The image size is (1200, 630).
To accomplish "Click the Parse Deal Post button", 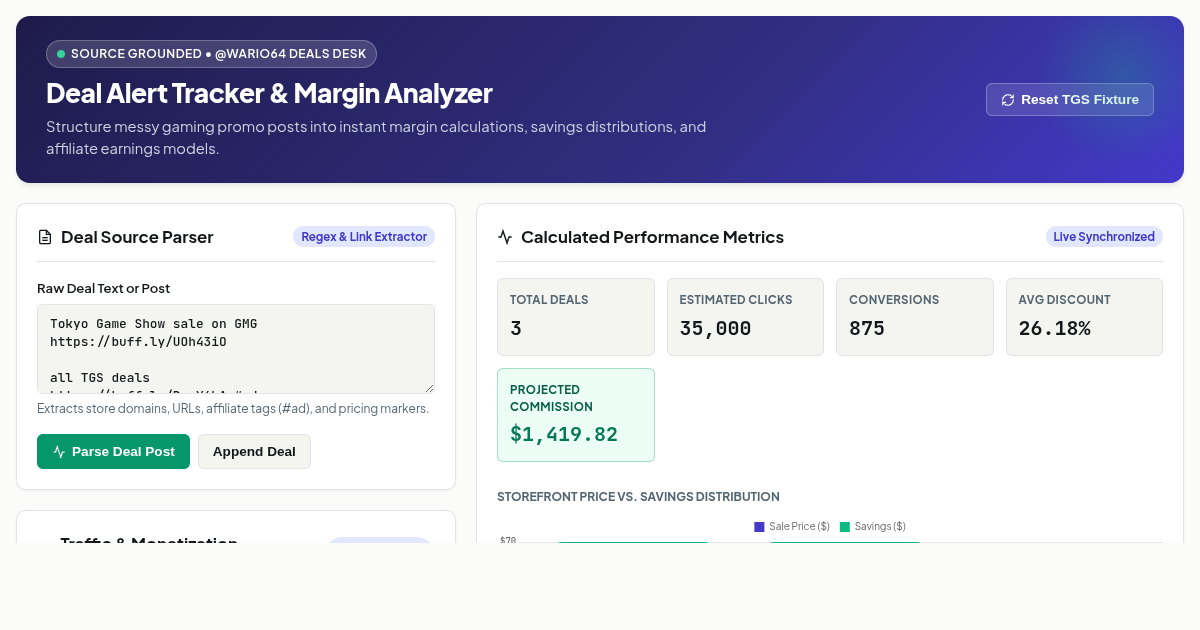I will [x=113, y=451].
